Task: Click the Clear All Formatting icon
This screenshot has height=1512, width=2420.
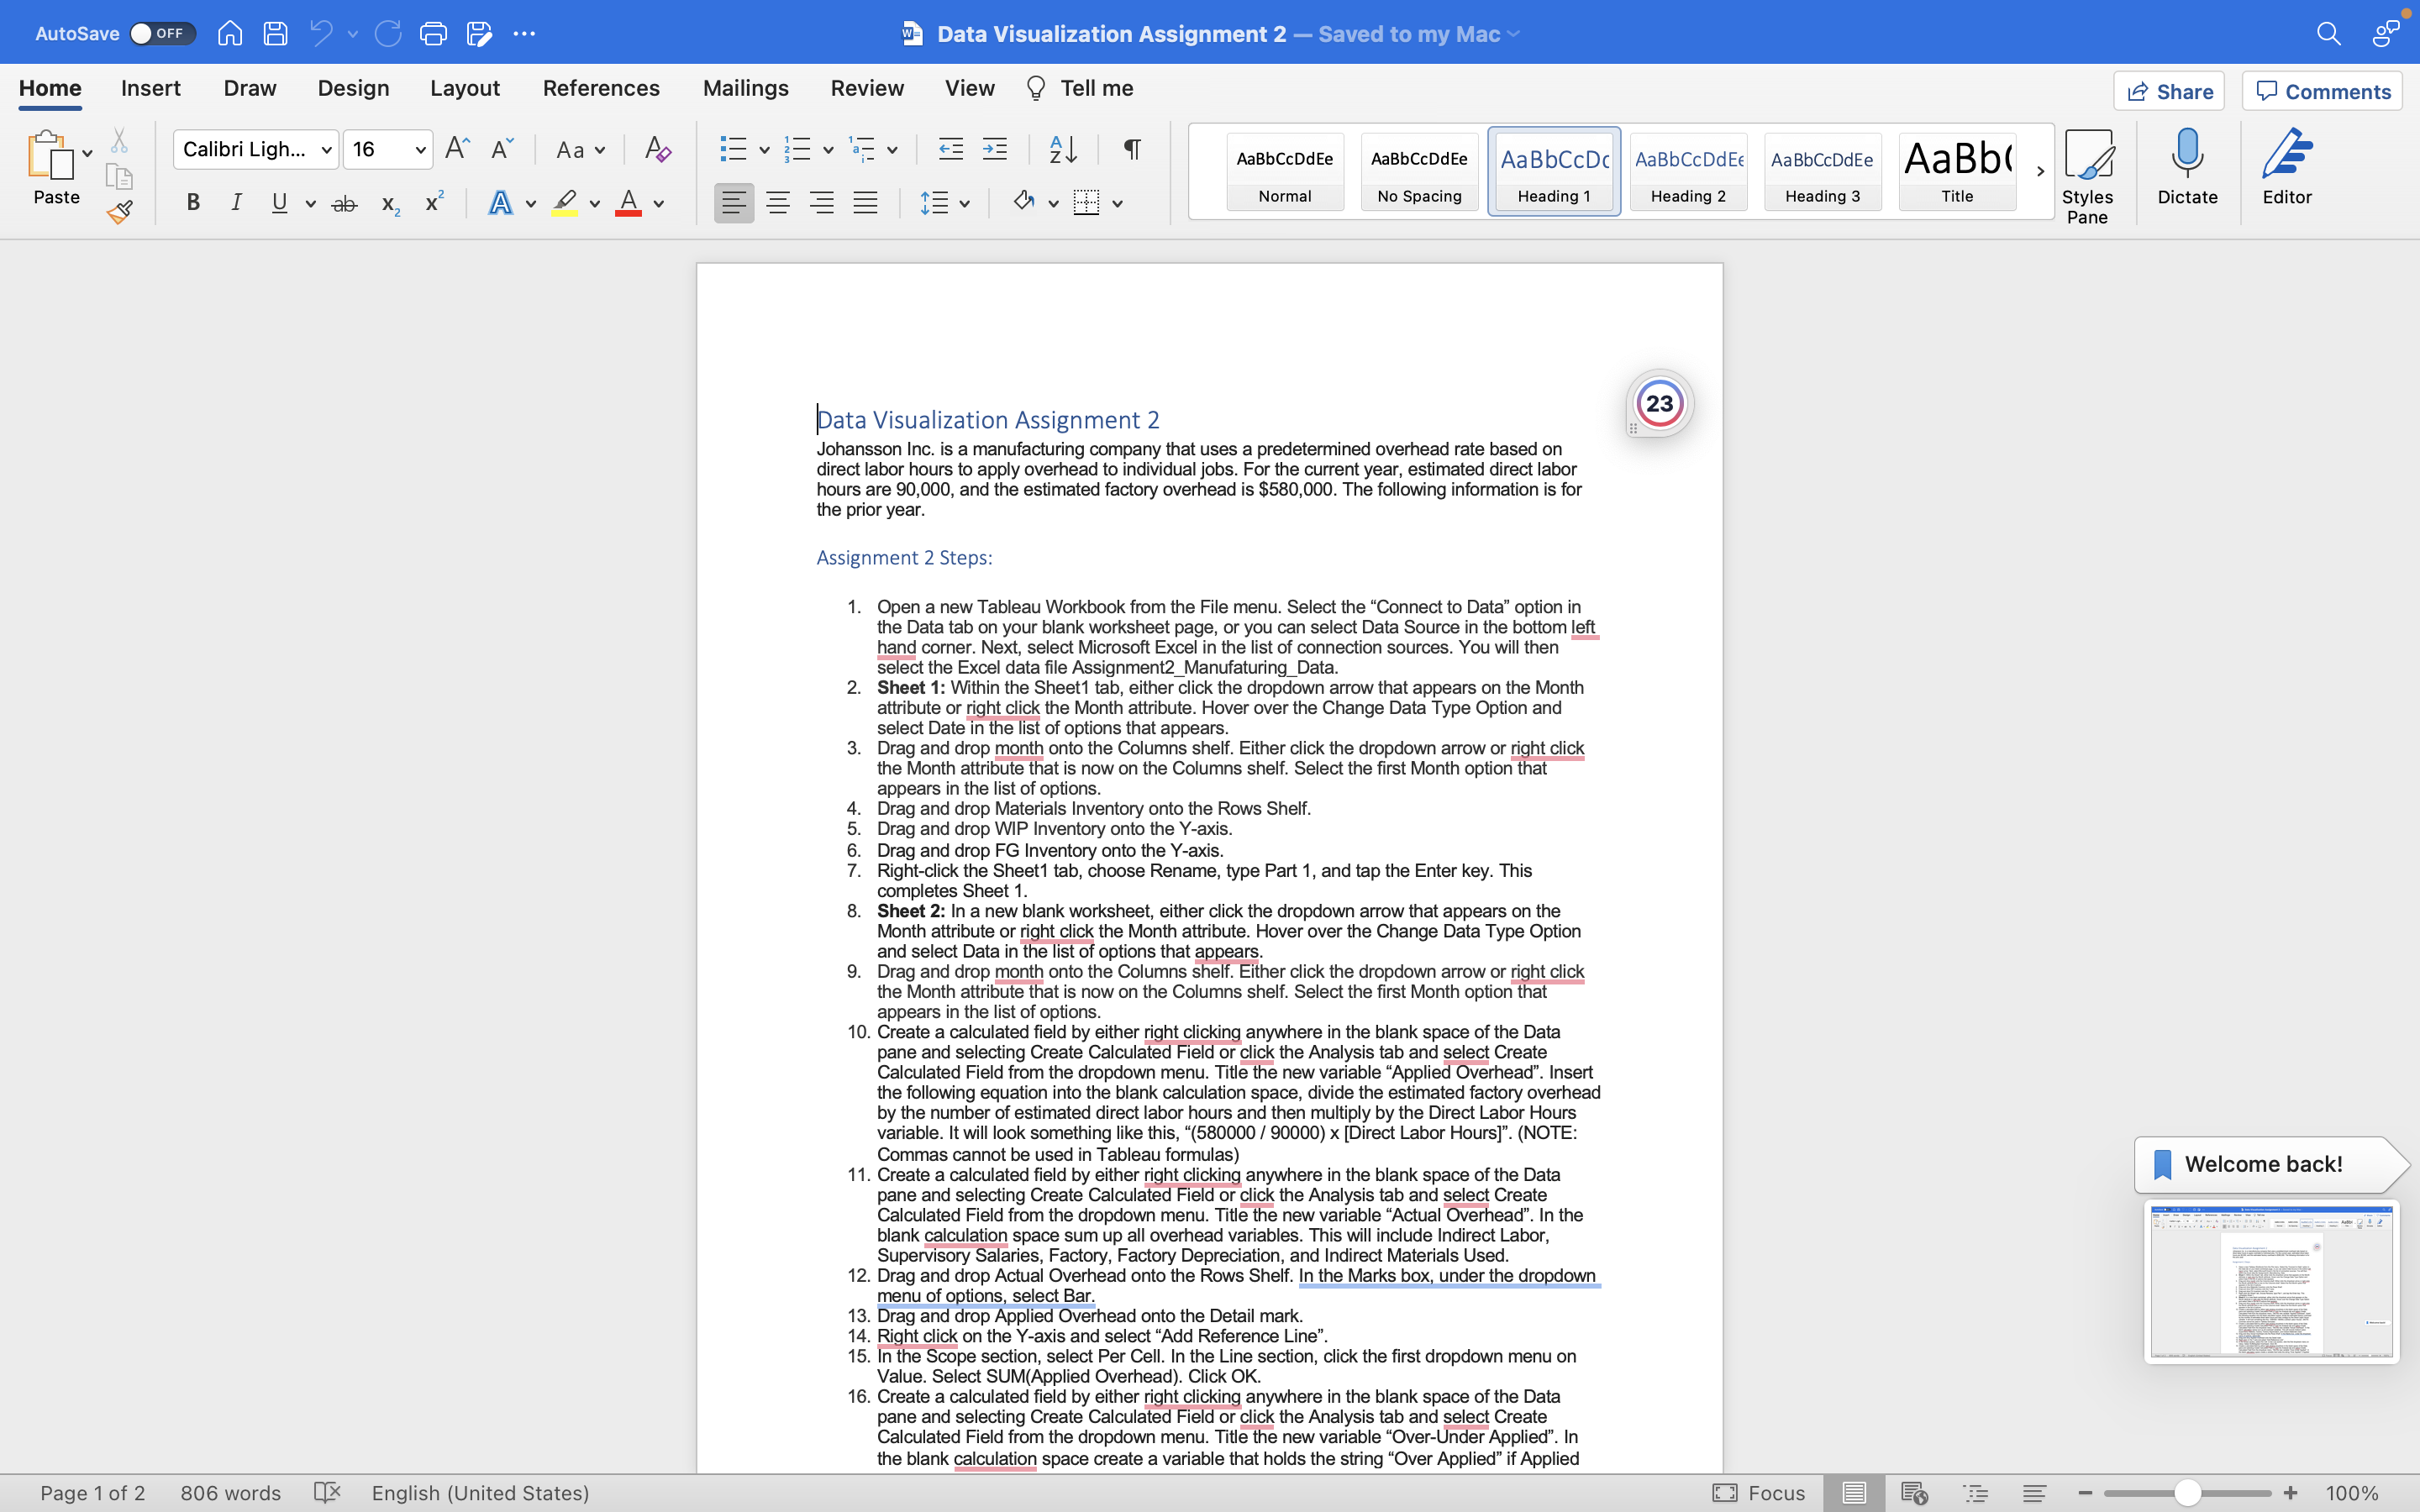Action: coord(657,150)
